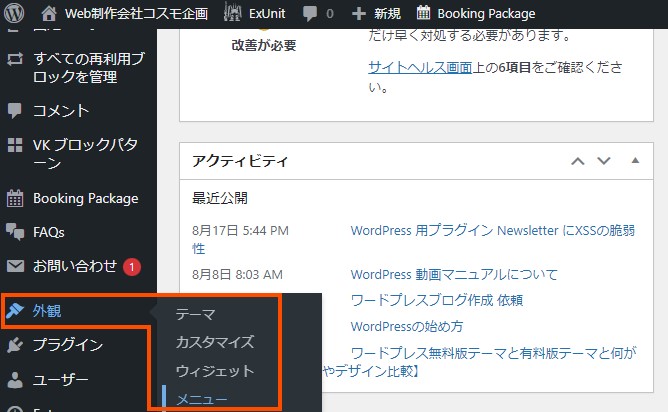Screen dimensions: 668x412
Task: Collapse the アクティビティ panel with triangle toggle
Action: click(634, 161)
